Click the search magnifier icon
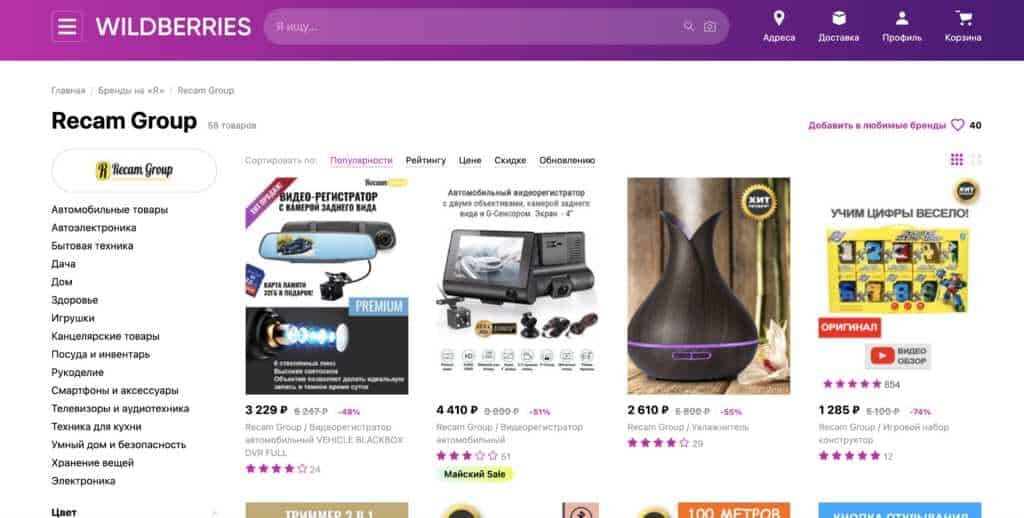 (x=688, y=27)
